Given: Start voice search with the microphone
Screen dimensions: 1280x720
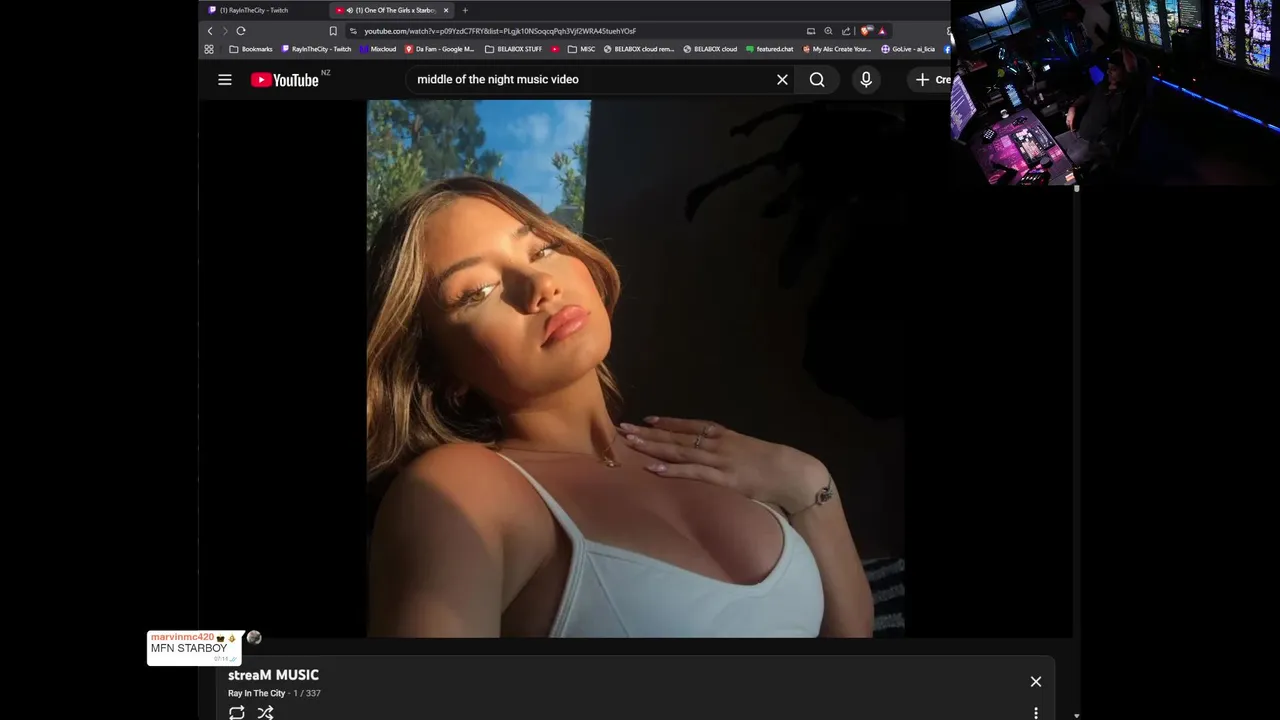Looking at the screenshot, I should pyautogui.click(x=866, y=80).
